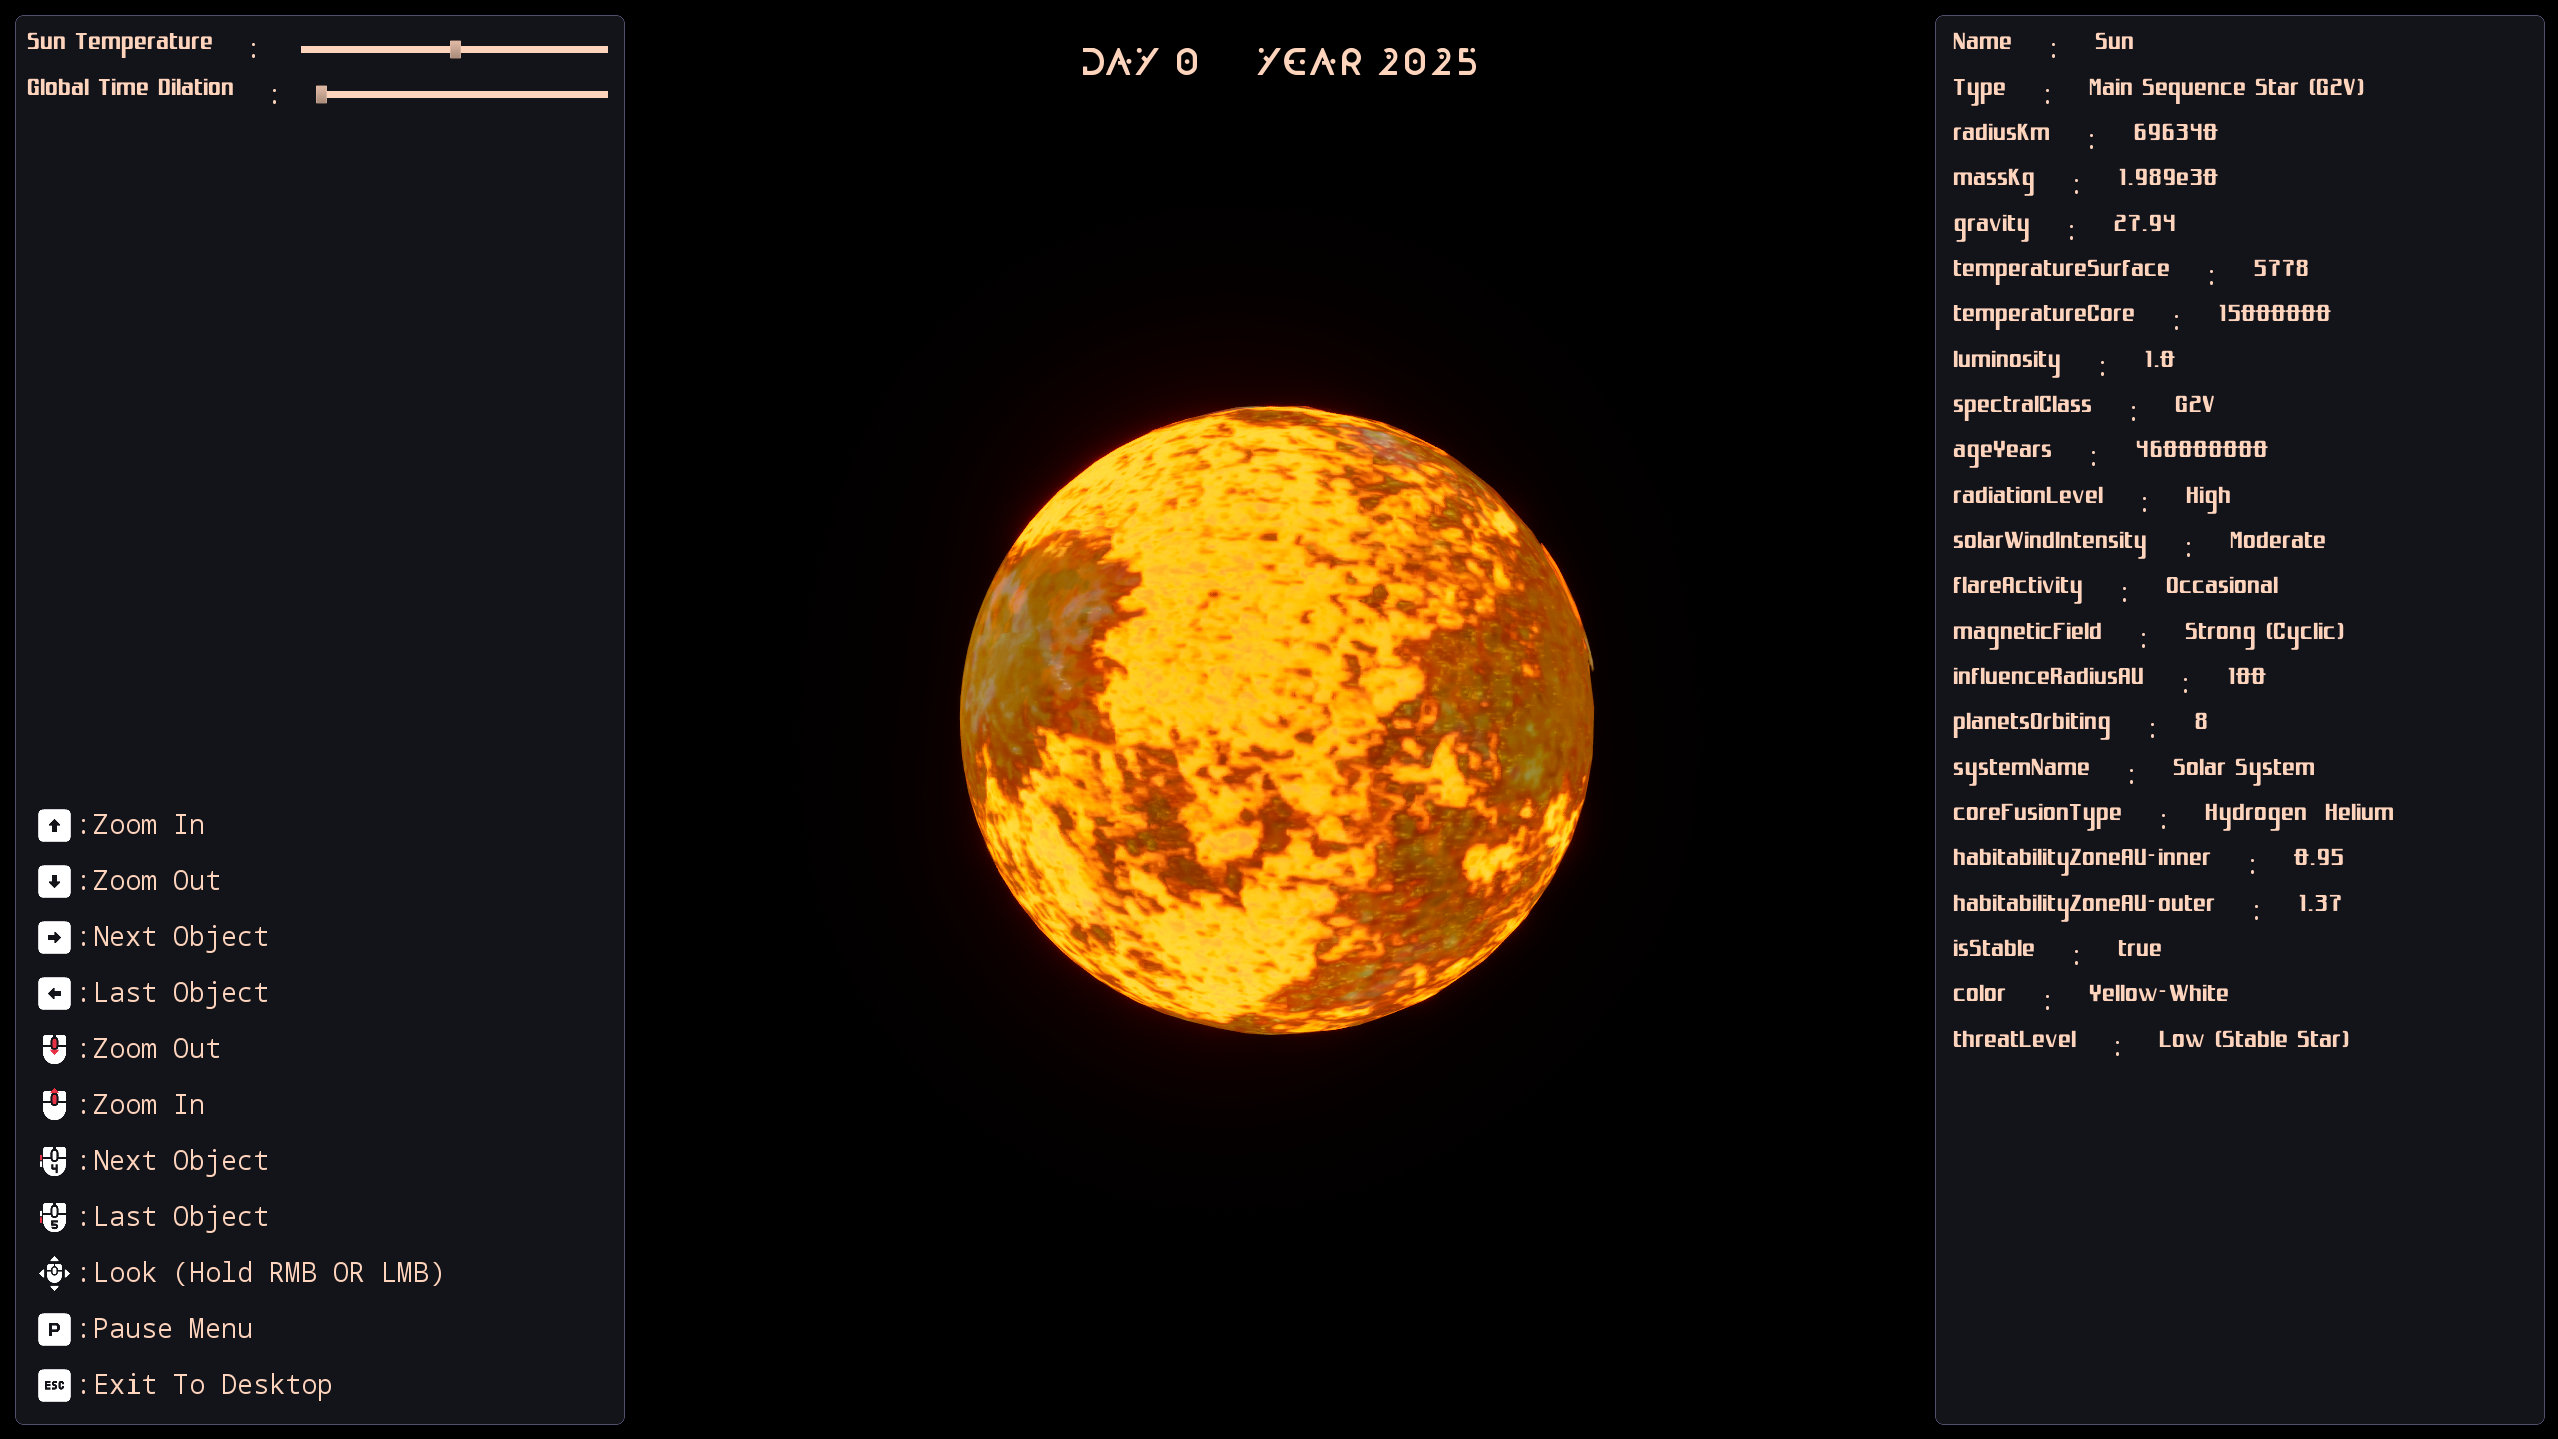Click the mouse scroll-down Zoom Out icon

point(54,1049)
